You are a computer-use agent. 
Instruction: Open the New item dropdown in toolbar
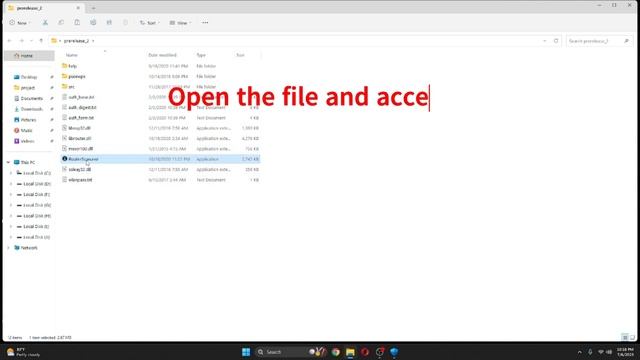pyautogui.click(x=20, y=23)
